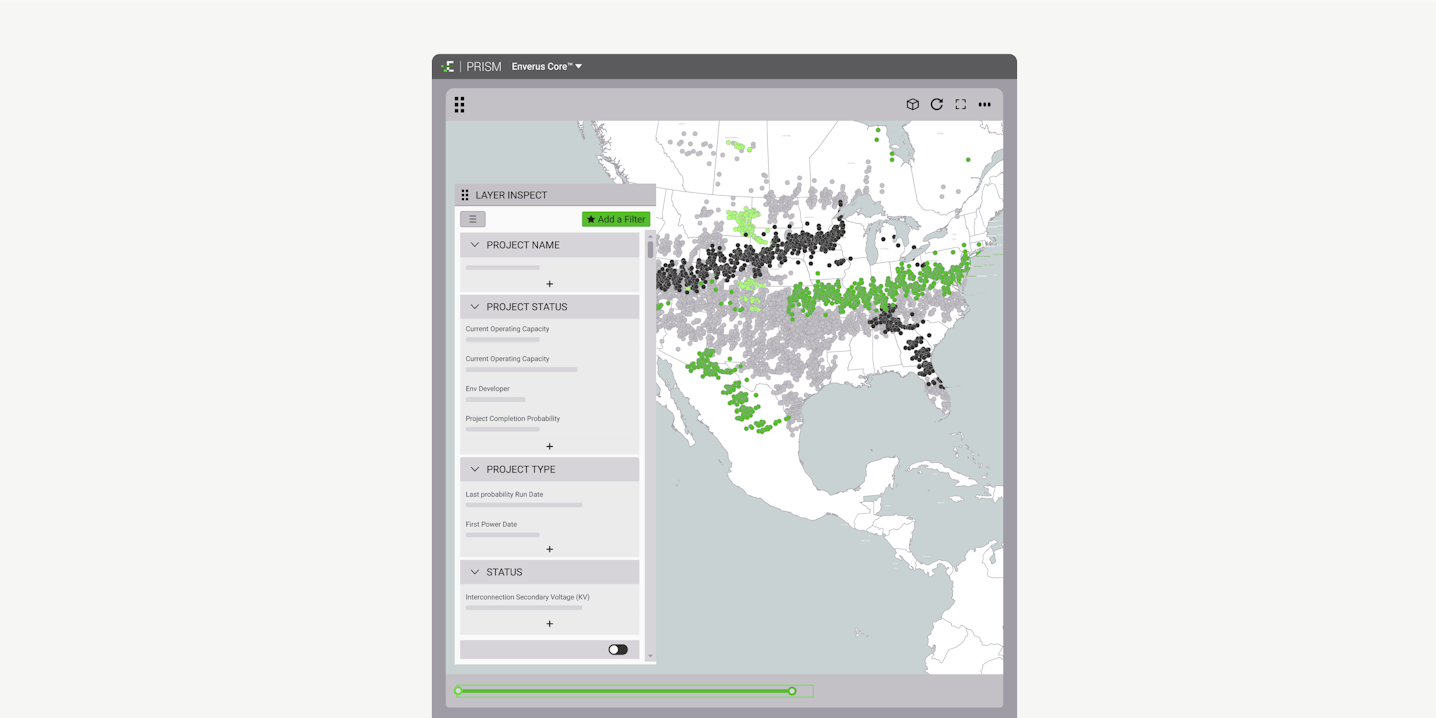Grab the Layer Inspect panel drag handle
The width and height of the screenshot is (1436, 718).
pyautogui.click(x=465, y=196)
